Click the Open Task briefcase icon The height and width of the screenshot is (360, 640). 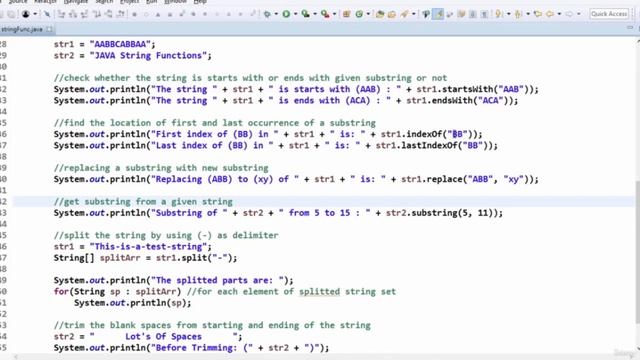tap(392, 14)
